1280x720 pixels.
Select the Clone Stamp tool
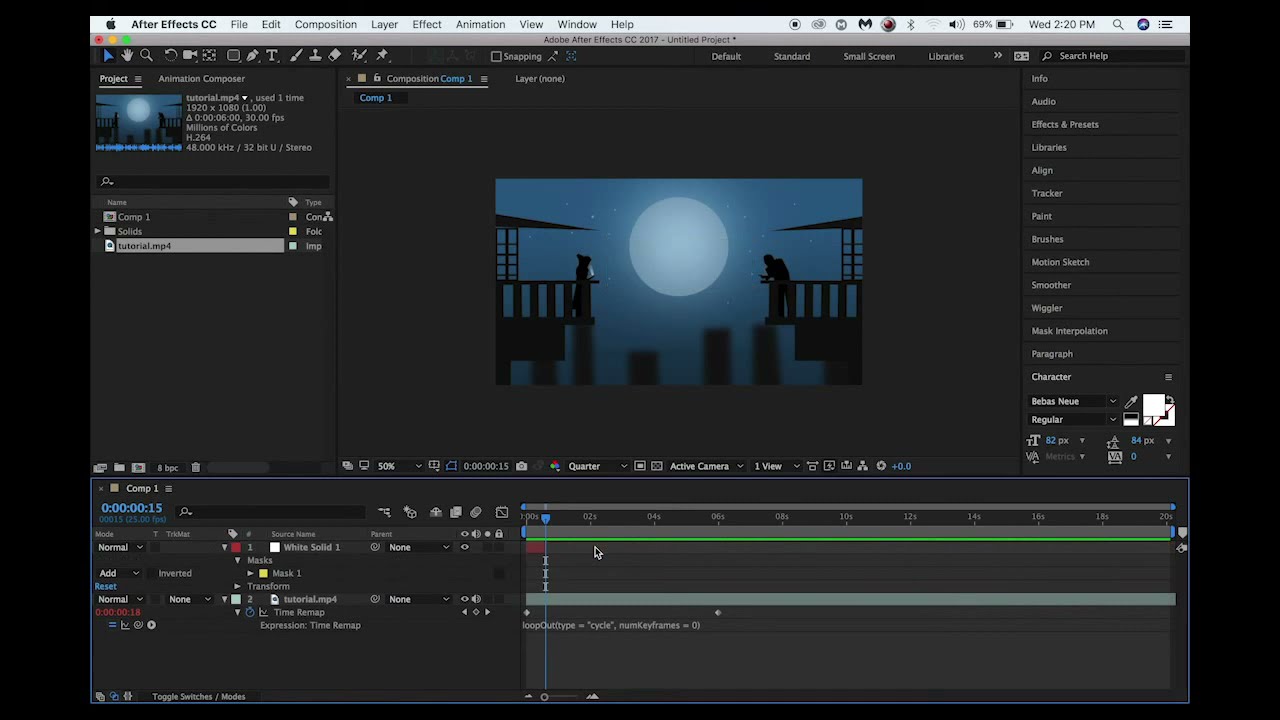pyautogui.click(x=315, y=56)
